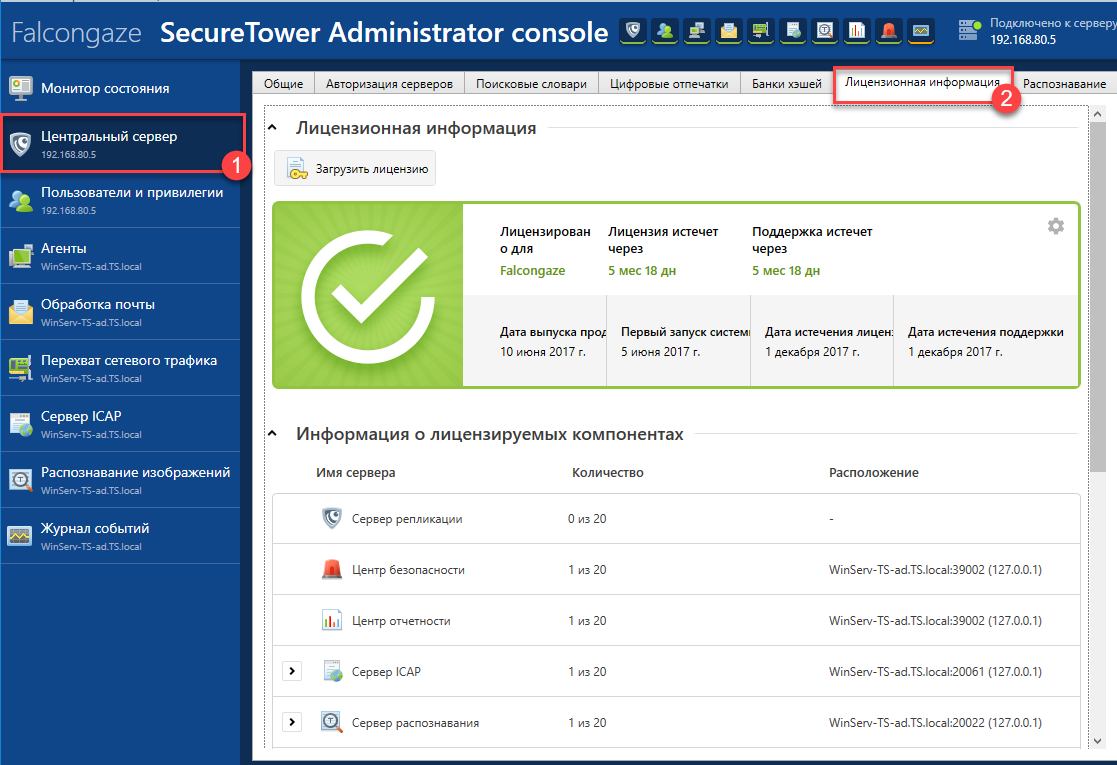Click date 10 июня 2017 г.
Image resolution: width=1117 pixels, height=765 pixels.
point(543,352)
